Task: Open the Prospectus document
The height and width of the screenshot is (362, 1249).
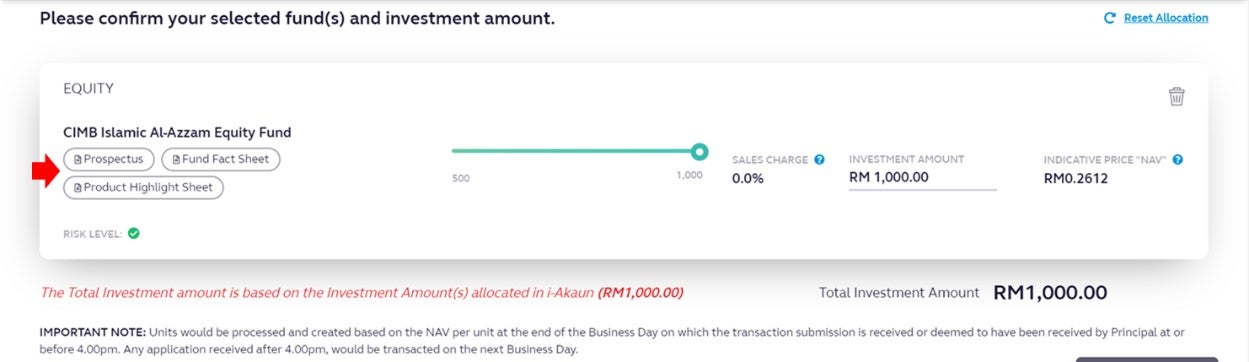Action: [109, 159]
